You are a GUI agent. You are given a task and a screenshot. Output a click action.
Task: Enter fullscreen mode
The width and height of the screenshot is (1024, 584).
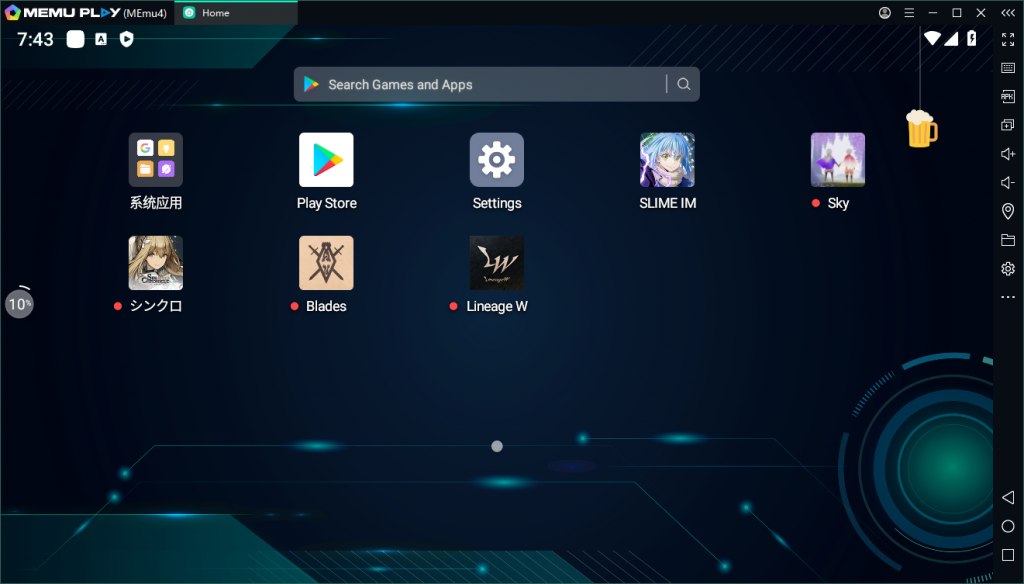tap(1008, 40)
